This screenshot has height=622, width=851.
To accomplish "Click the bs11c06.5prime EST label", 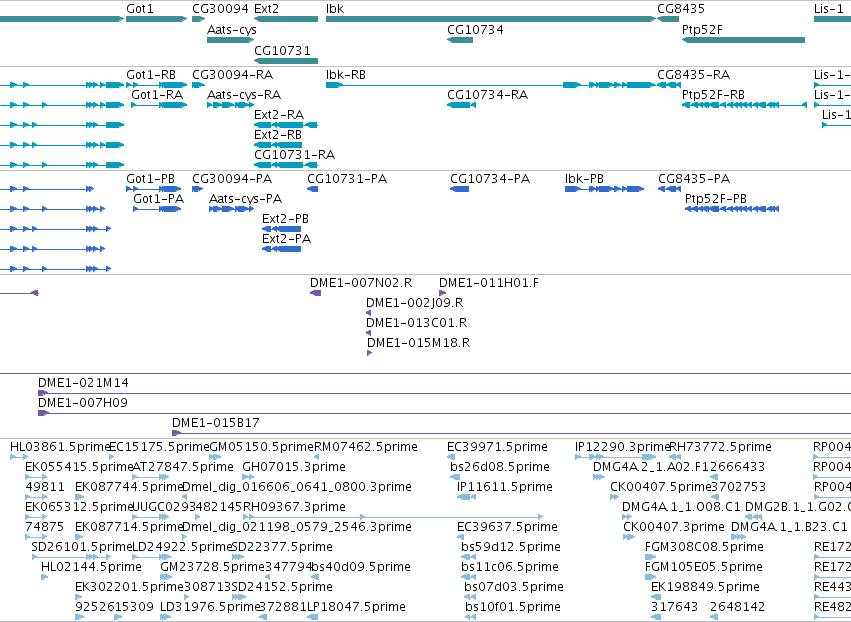I will [x=510, y=568].
